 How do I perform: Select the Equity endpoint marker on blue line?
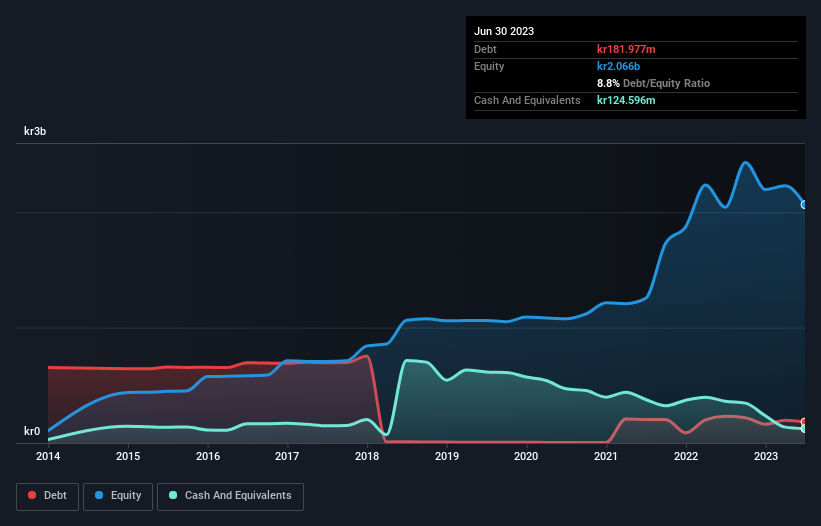(x=804, y=205)
